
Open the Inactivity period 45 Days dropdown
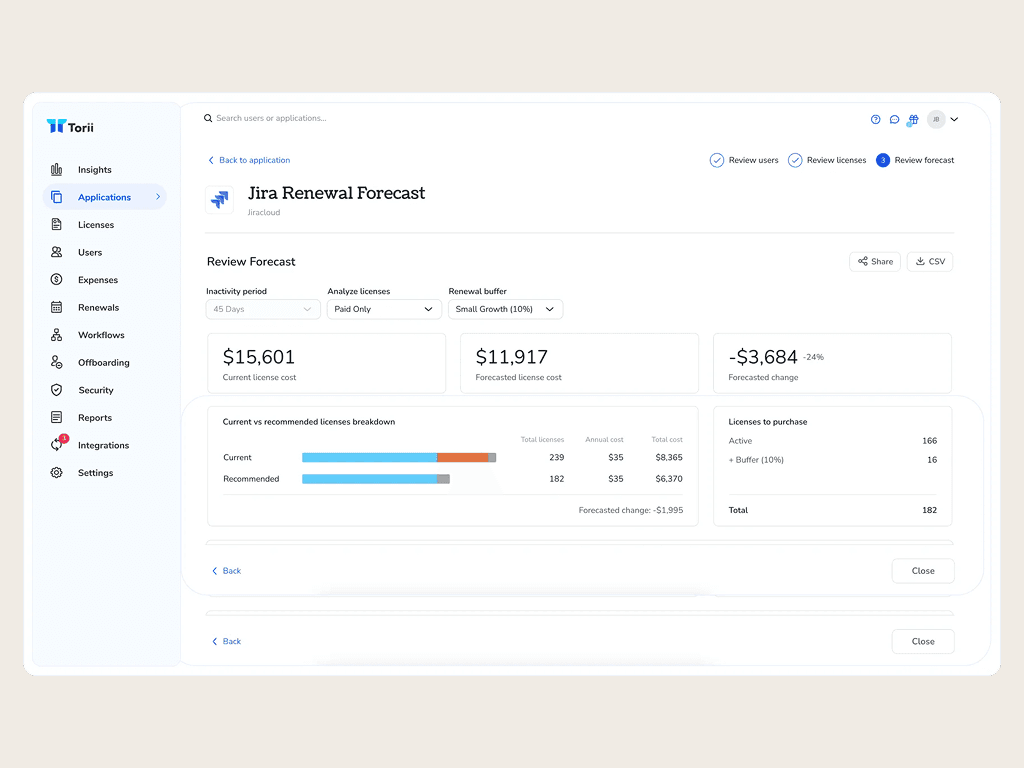pyautogui.click(x=263, y=309)
